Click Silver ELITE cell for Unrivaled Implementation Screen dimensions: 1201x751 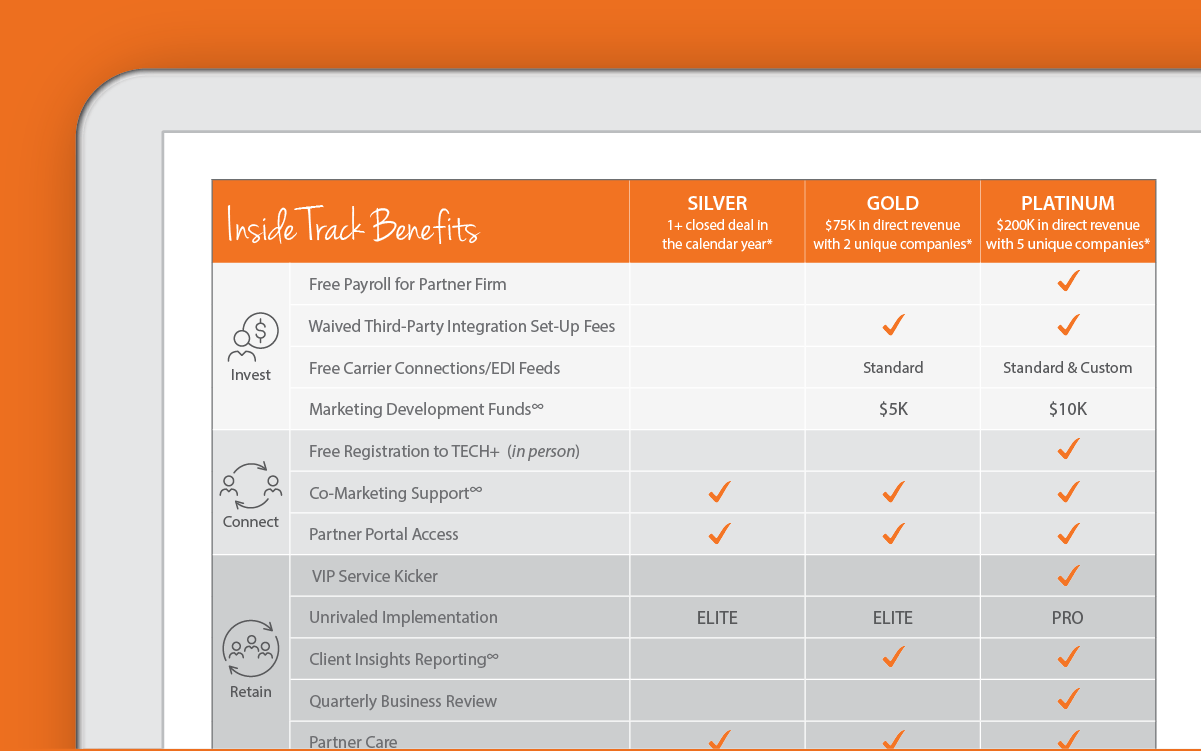point(717,618)
